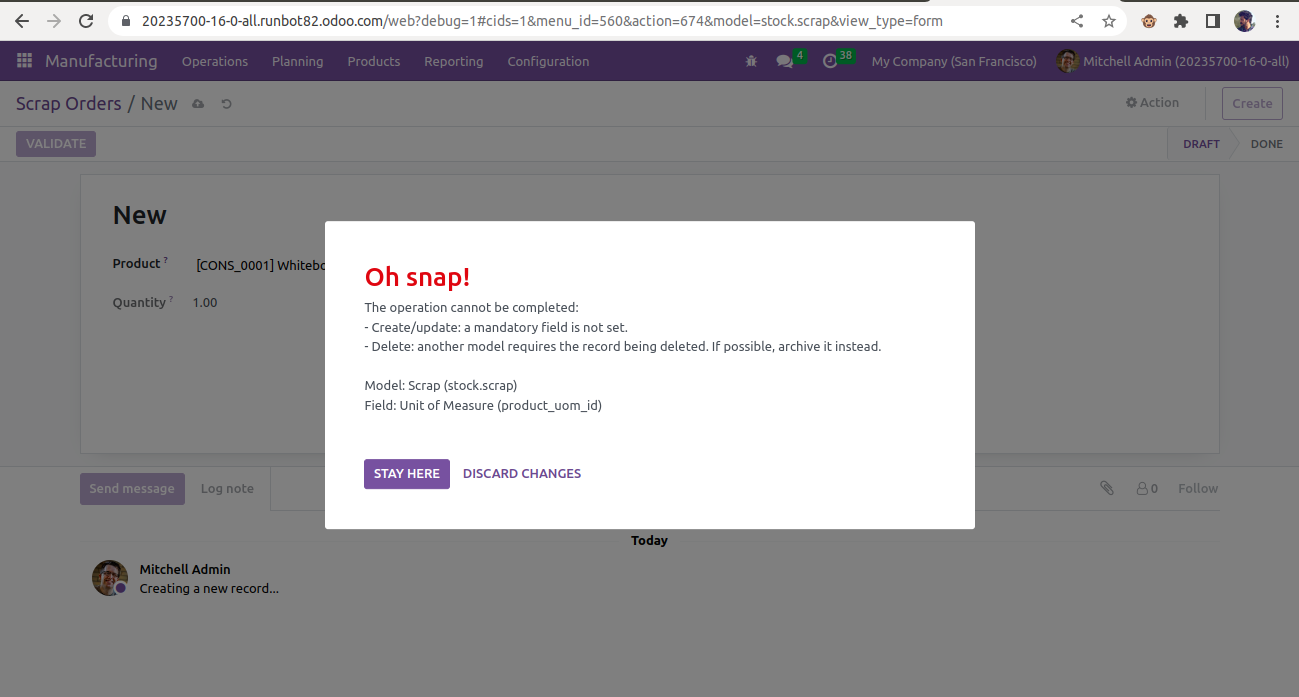Screen dimensions: 1299x697
Task: Open the Chrome profile avatar
Action: (x=1244, y=20)
